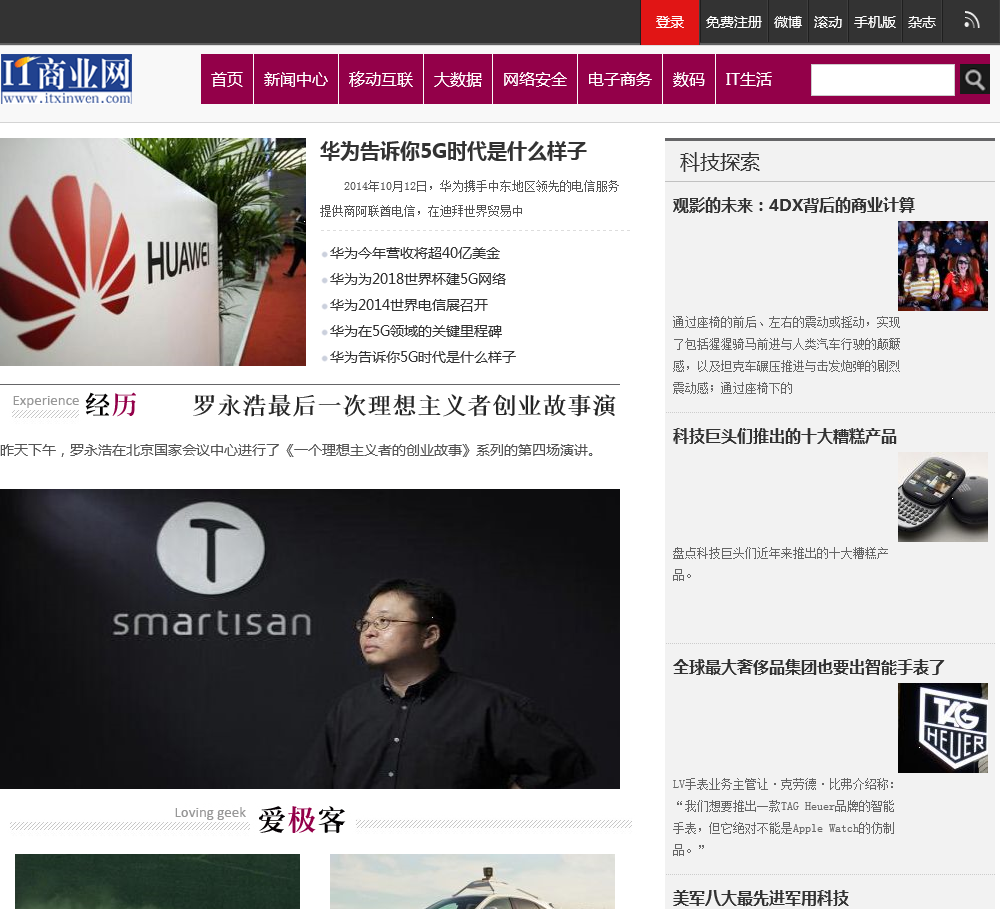Open 华为在5G领域的关键里程碑 link
This screenshot has width=1000, height=909.
416,331
